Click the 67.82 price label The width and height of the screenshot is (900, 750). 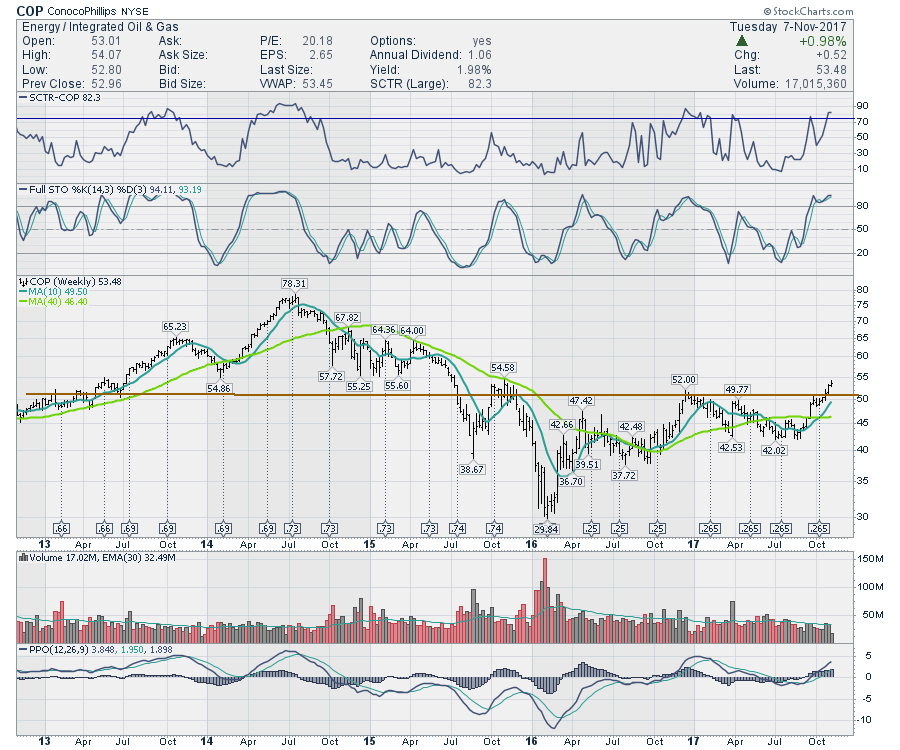point(347,317)
